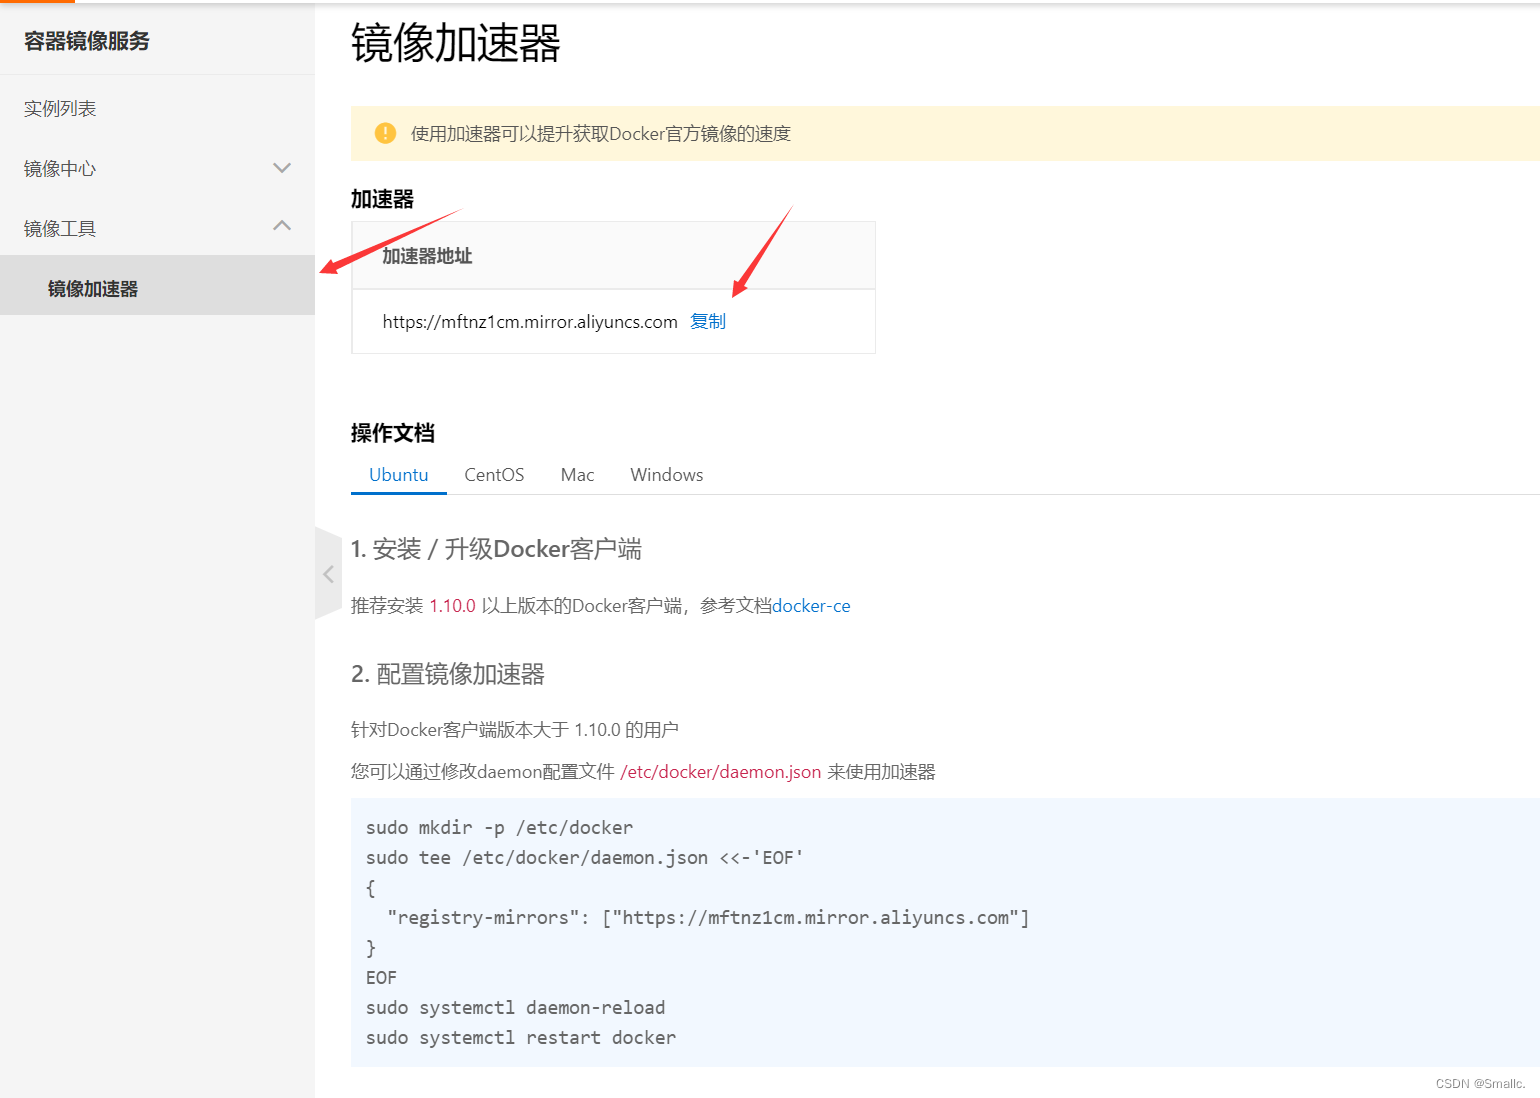Viewport: 1540px width, 1098px height.
Task: Select the Mac tab
Action: [x=577, y=474]
